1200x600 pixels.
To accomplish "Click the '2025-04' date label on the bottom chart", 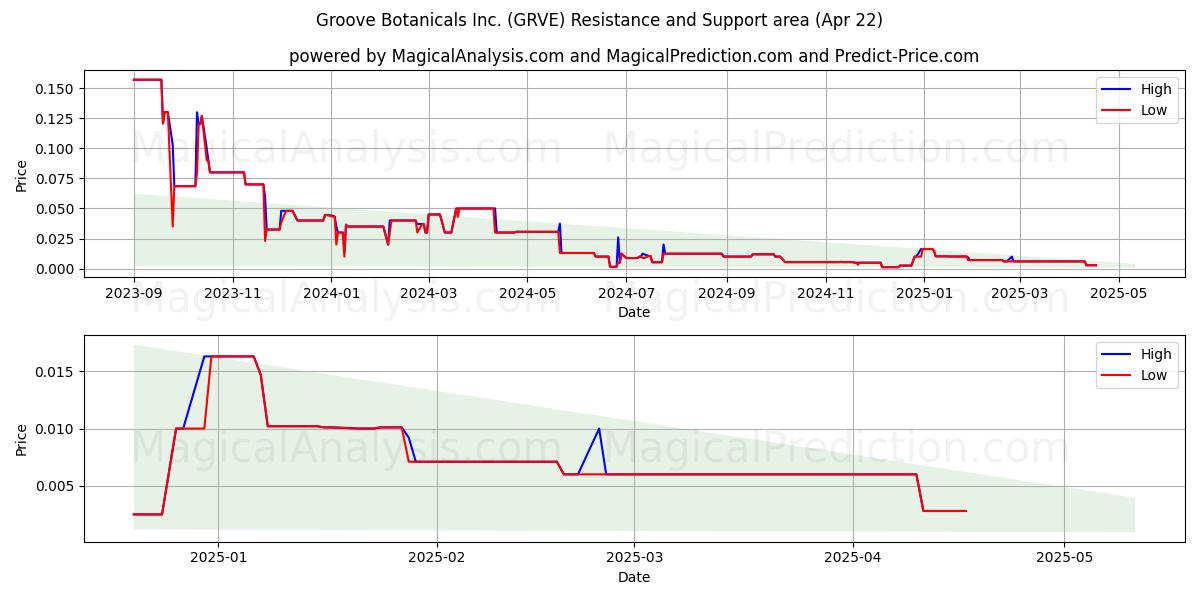I will (x=853, y=558).
